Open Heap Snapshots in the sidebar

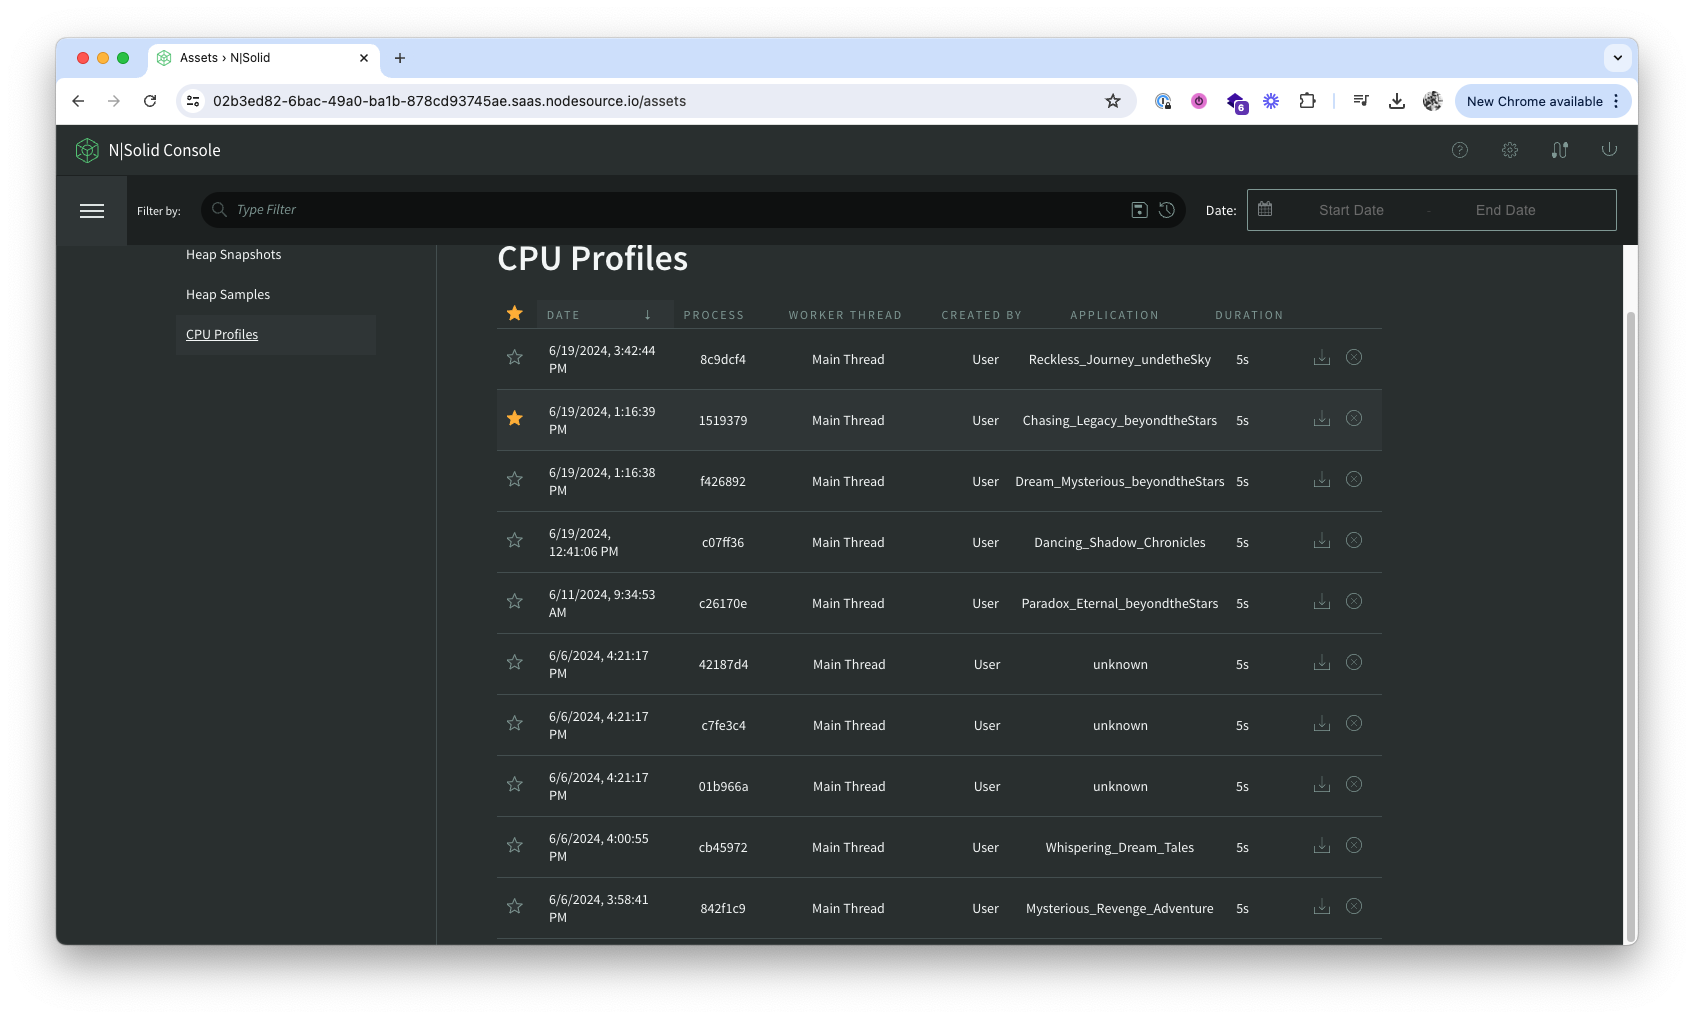233,255
